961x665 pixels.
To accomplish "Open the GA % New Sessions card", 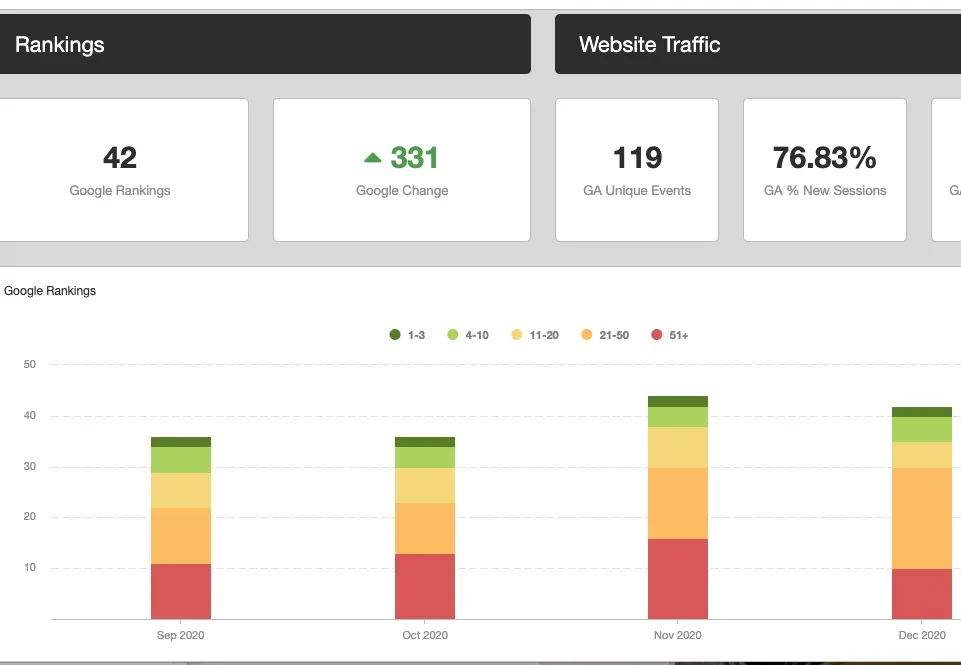I will 825,170.
